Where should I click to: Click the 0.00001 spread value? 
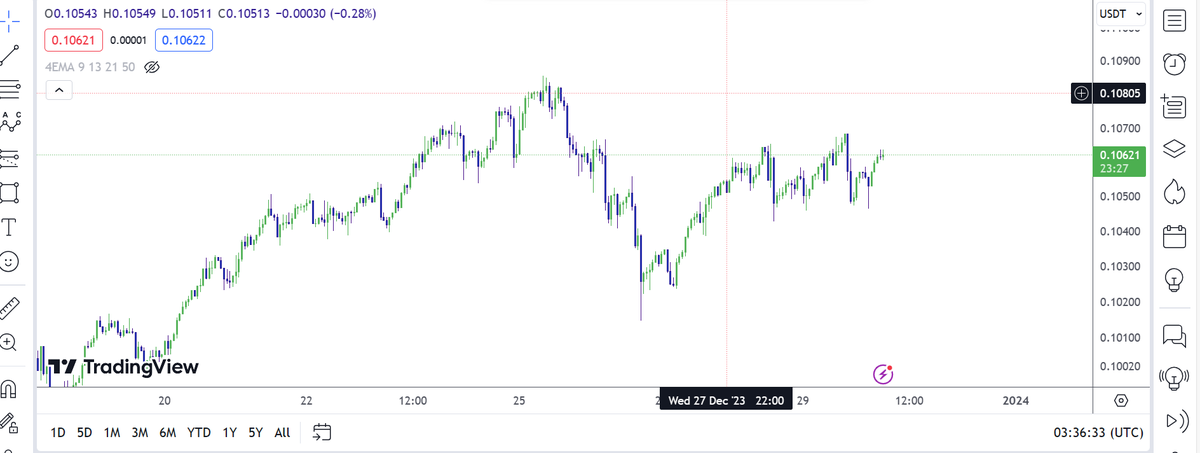tap(128, 40)
